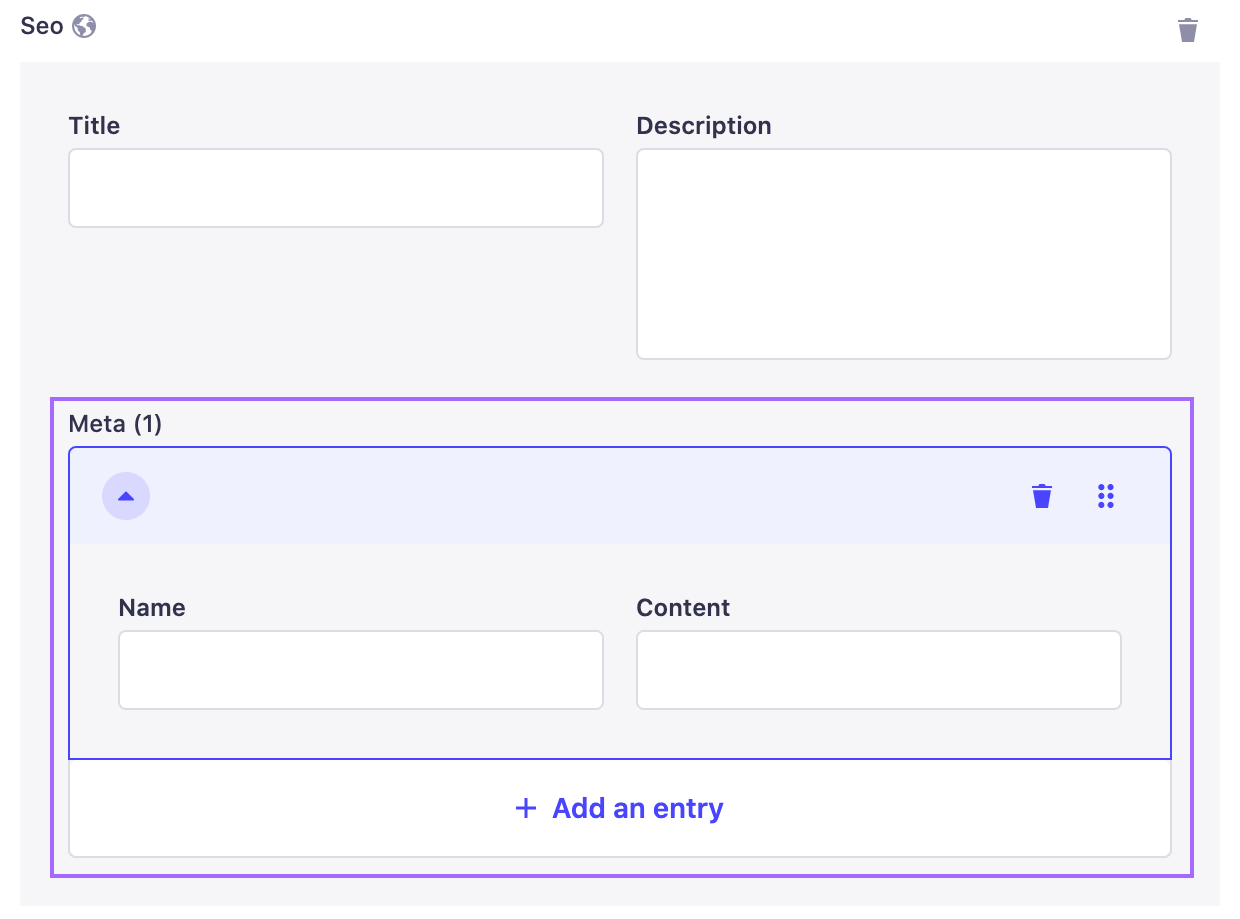Screen dimensions: 1240x919
Task: Click the drag handle dots on the Meta entry
Action: [x=1106, y=495]
